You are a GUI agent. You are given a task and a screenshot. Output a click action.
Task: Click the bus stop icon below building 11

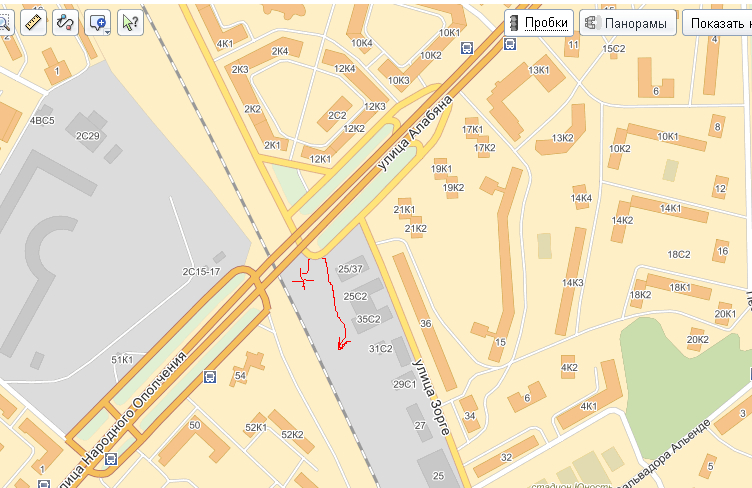pyautogui.click(x=510, y=44)
